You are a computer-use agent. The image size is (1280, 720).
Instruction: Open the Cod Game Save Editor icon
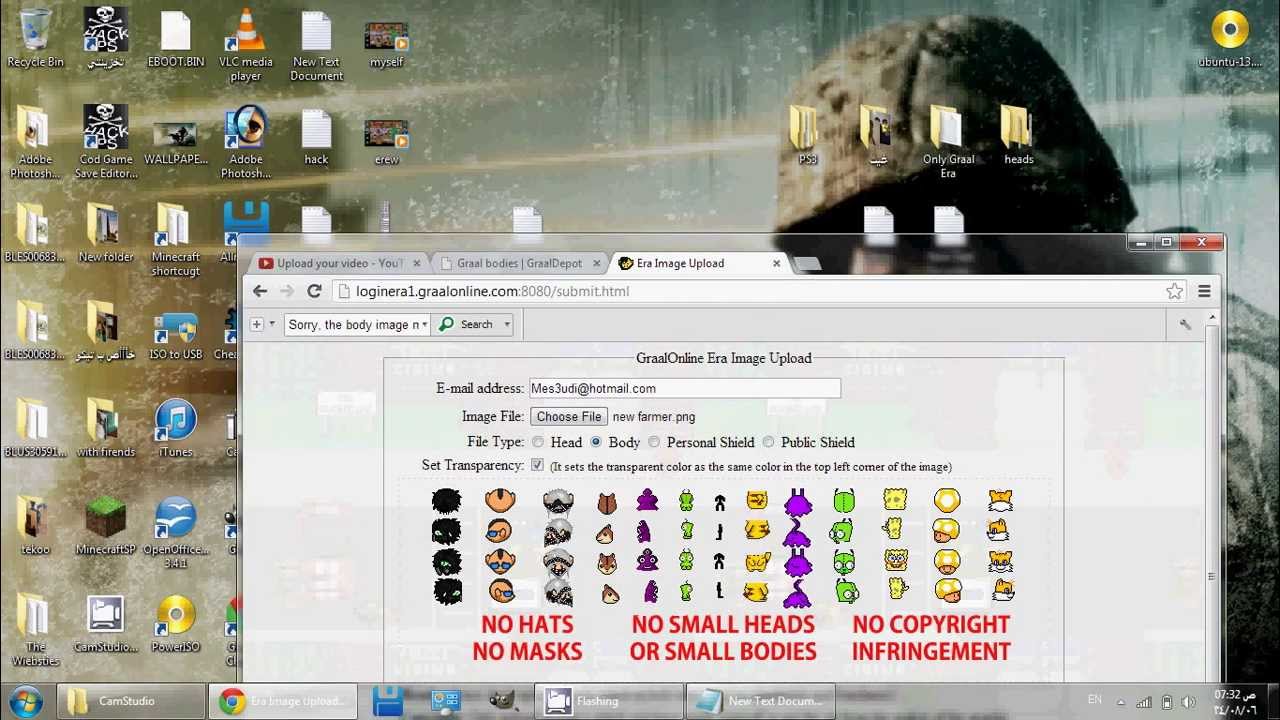point(105,142)
